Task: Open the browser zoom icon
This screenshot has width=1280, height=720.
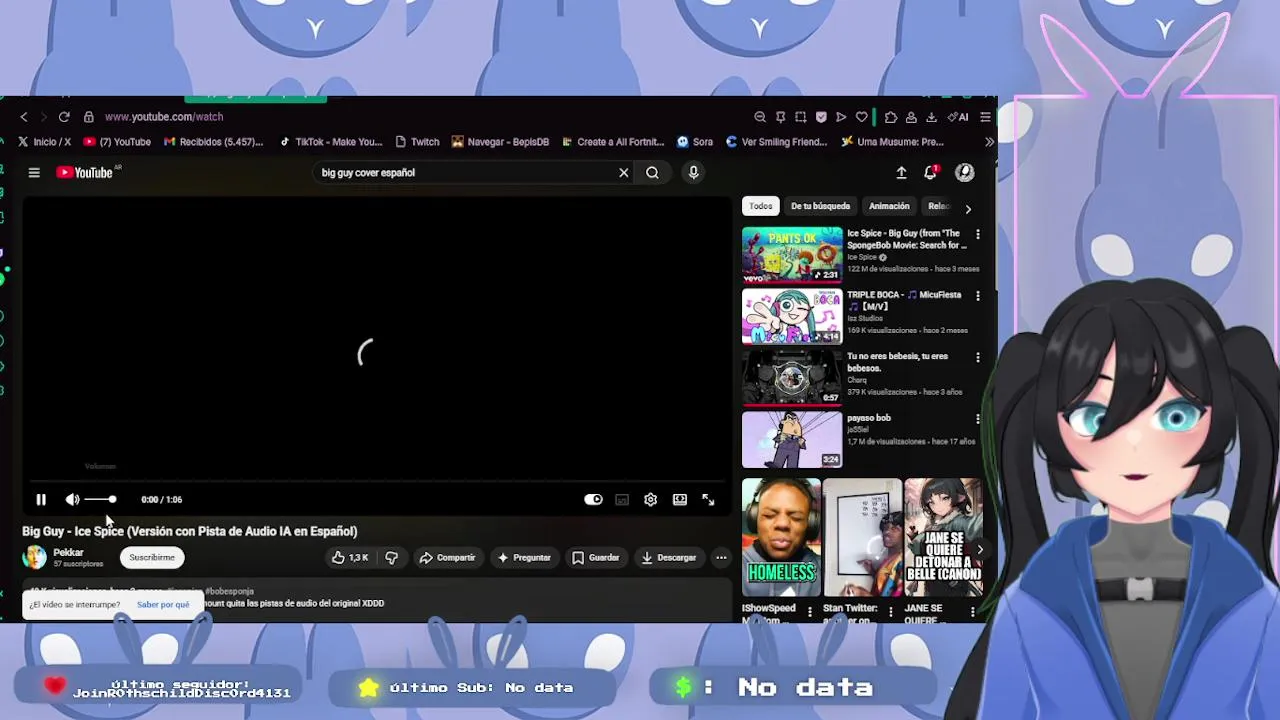Action: point(760,117)
